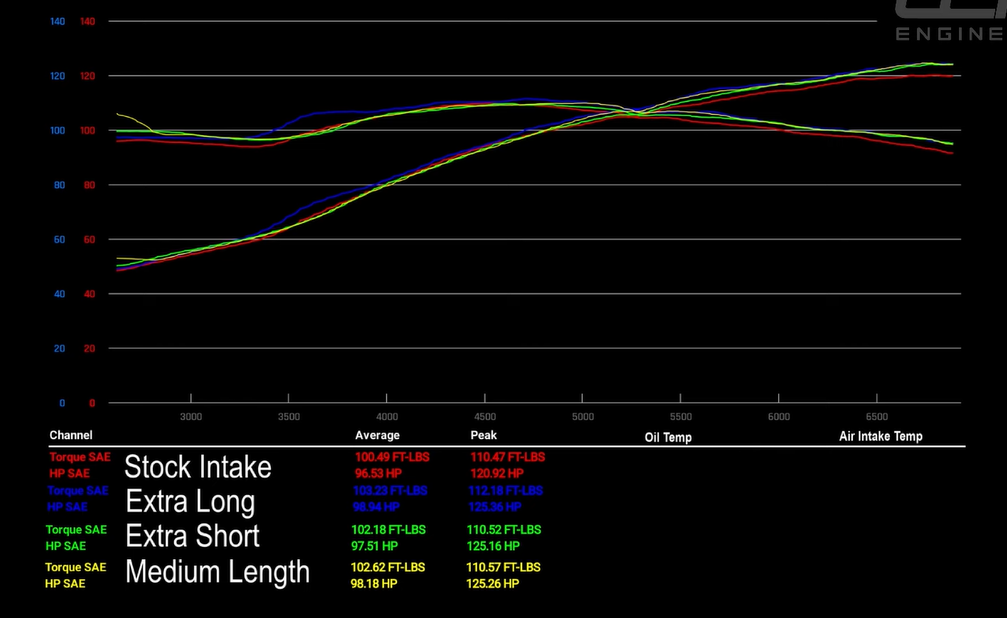Select the Stock Intake label
This screenshot has height=618, width=1007.
coord(198,467)
